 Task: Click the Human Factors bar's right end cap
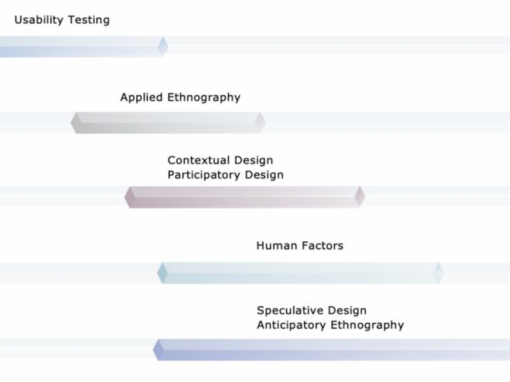click(x=439, y=273)
